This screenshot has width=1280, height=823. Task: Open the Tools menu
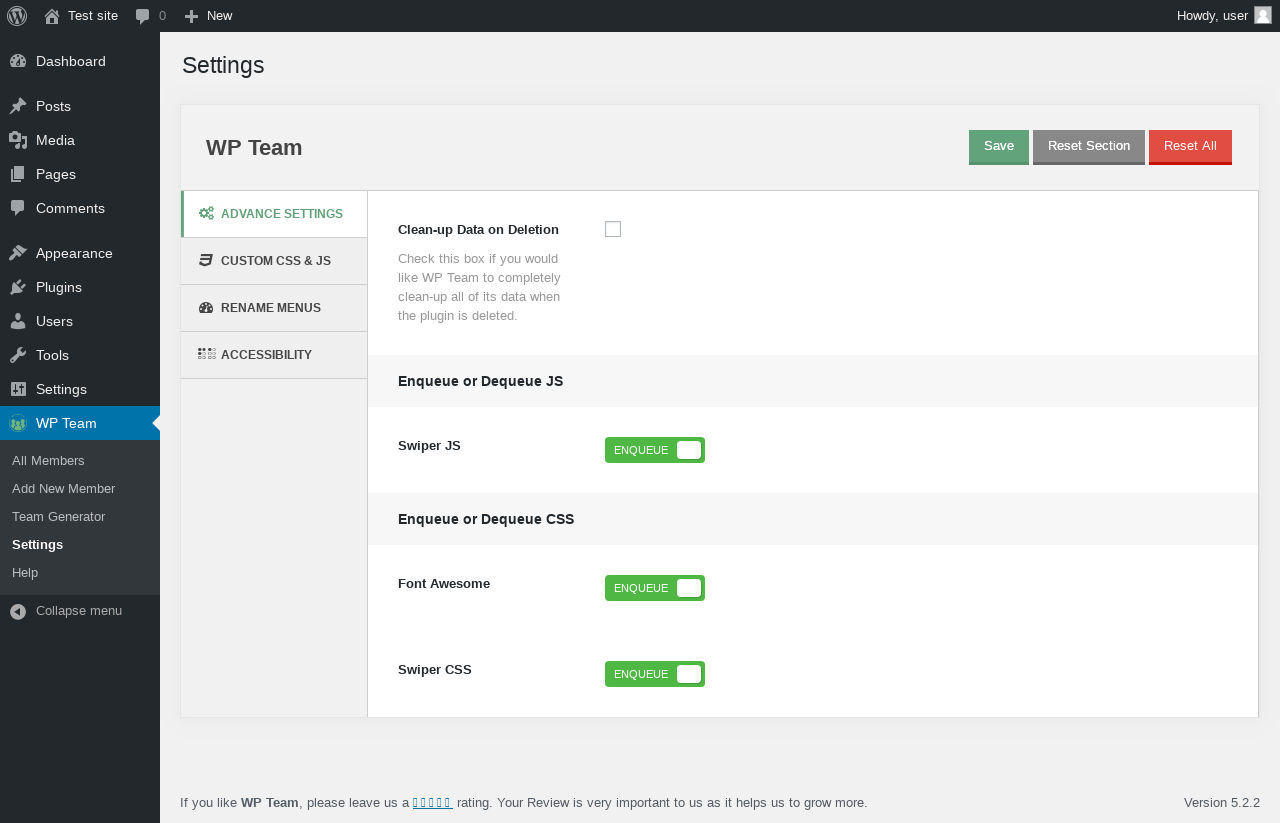coord(80,355)
